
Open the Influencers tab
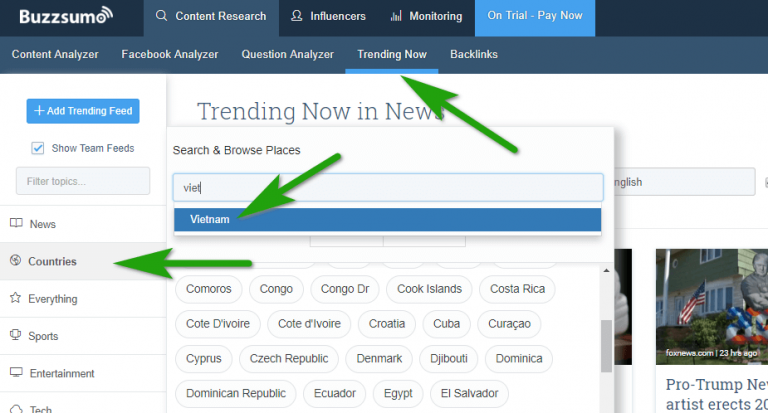328,16
